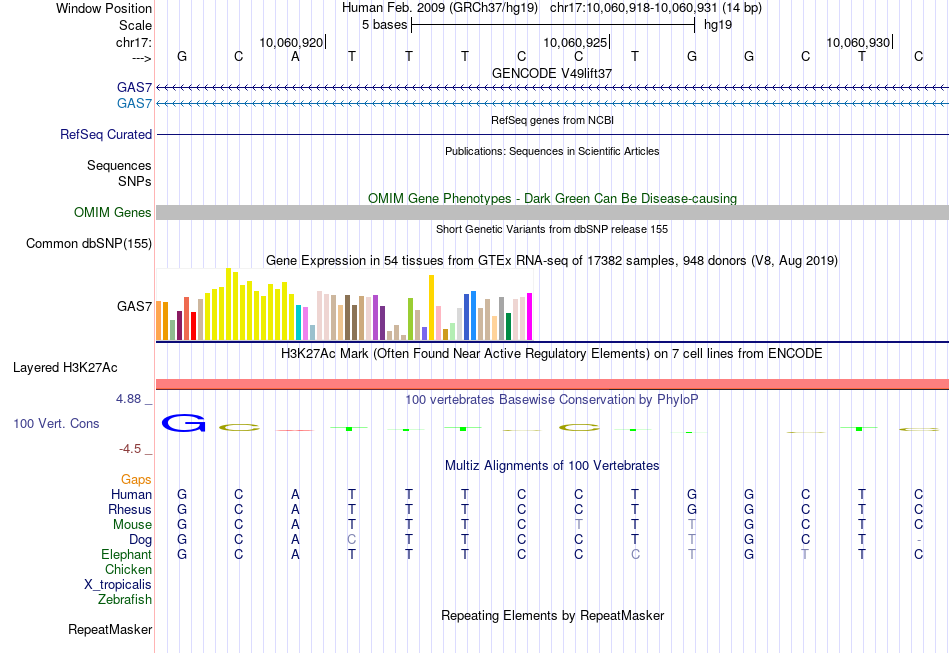The image size is (950, 653).
Task: Click the RepeatMasker track label
Action: click(110, 630)
